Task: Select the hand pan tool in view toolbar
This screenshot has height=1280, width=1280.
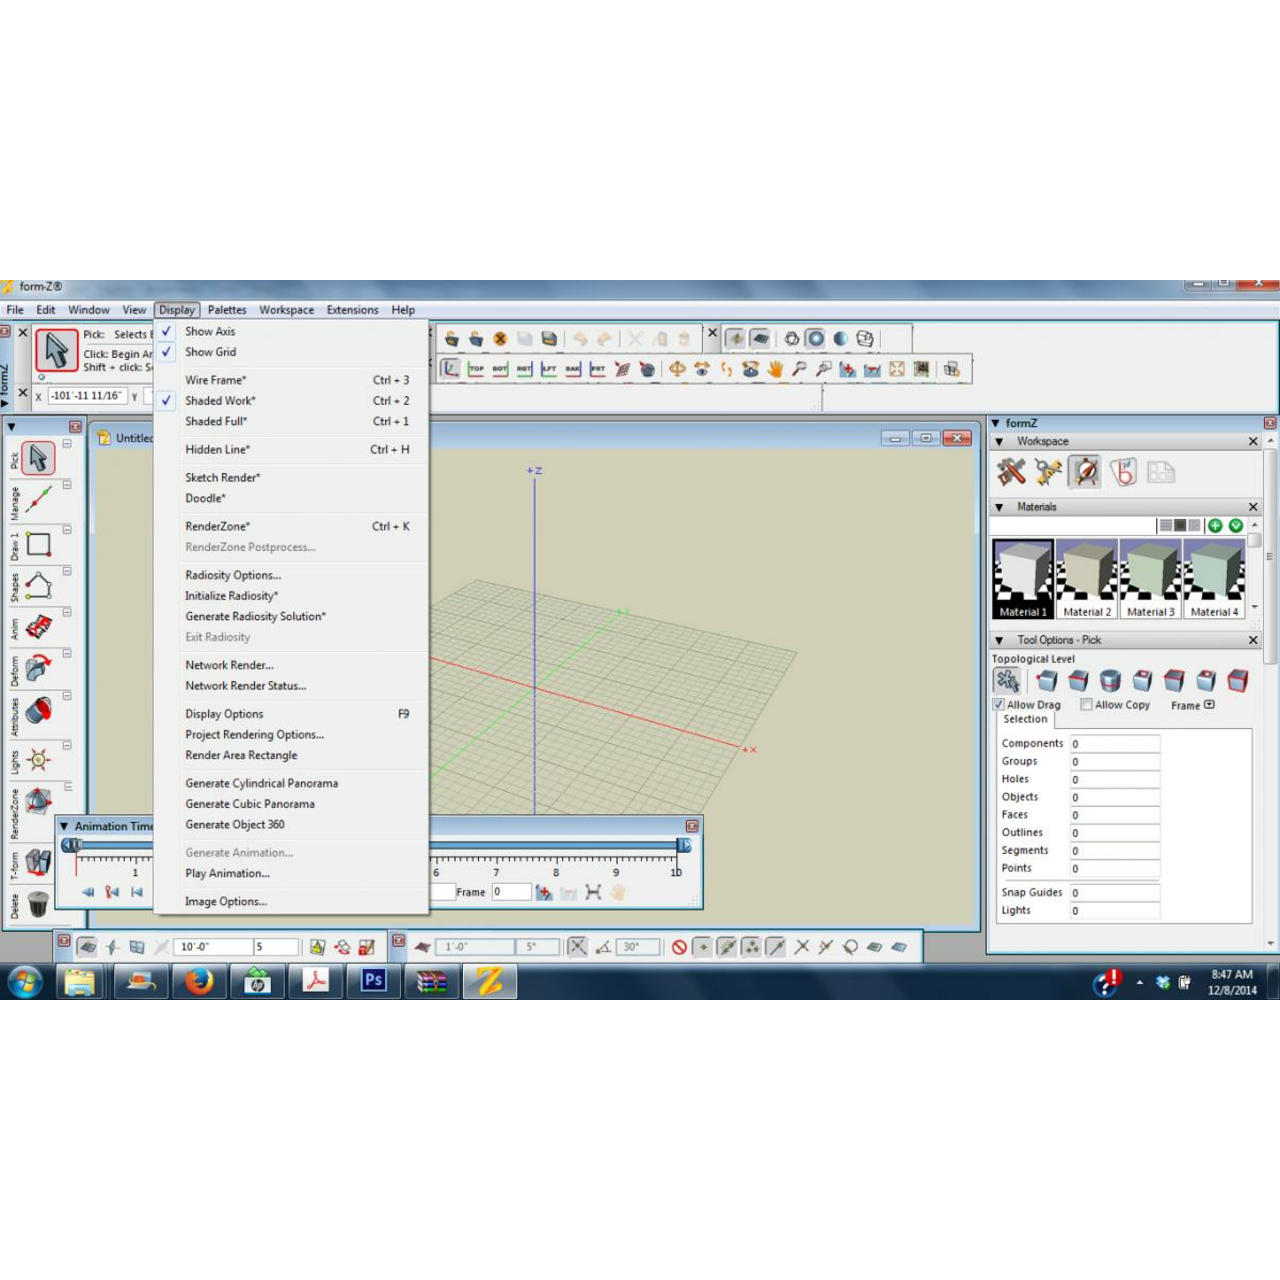Action: pos(775,369)
